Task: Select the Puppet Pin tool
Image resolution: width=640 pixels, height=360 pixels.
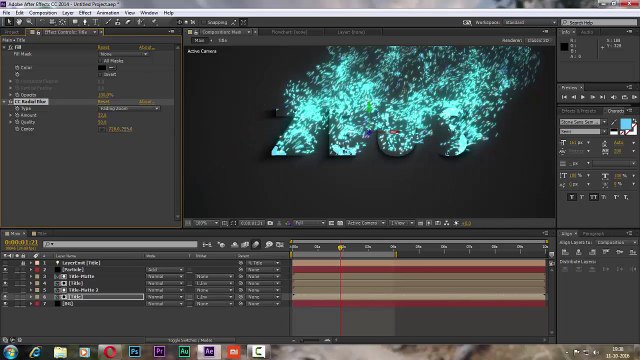Action: pos(154,22)
